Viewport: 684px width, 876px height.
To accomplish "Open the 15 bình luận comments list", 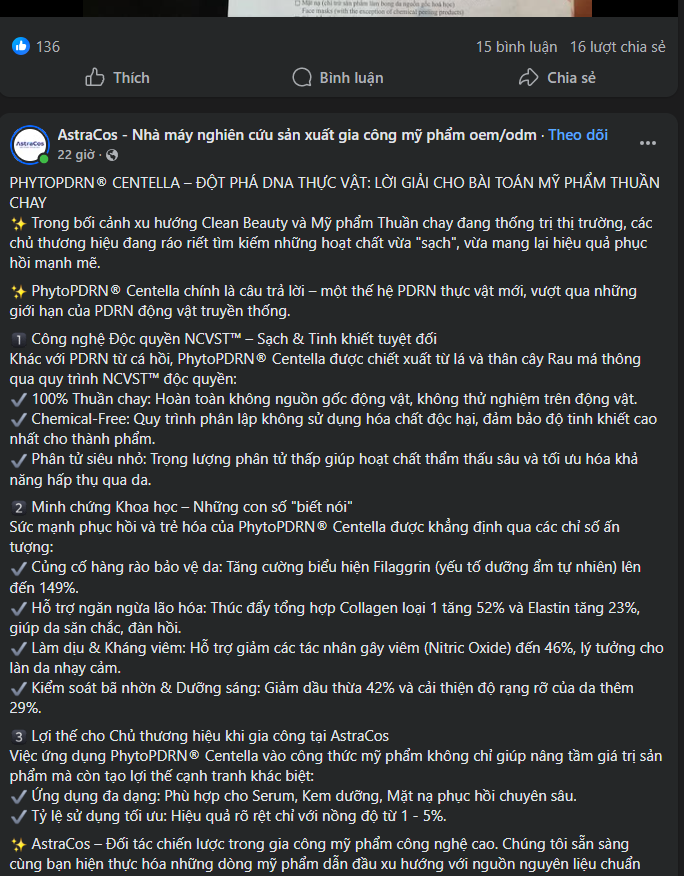I will 514,47.
